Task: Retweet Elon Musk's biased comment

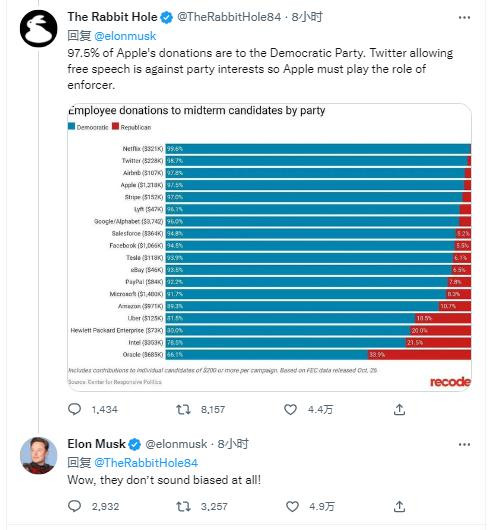Action: tap(183, 506)
